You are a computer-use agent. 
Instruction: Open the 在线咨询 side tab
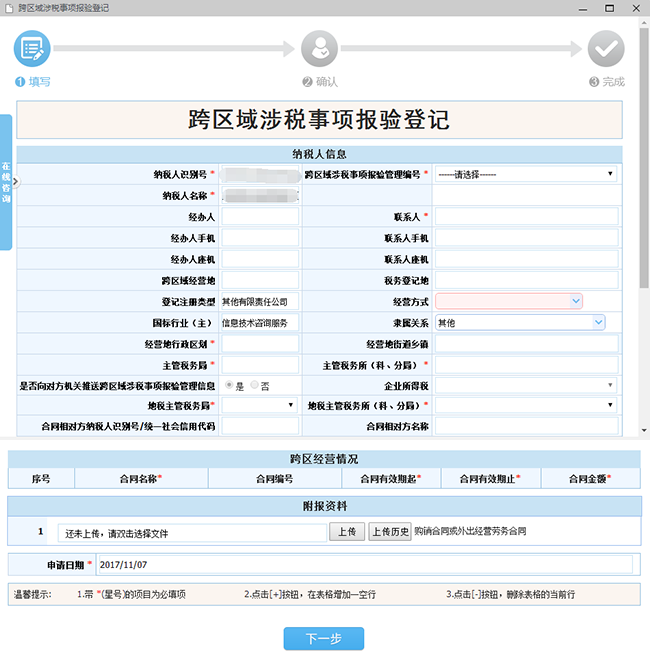(x=6, y=180)
